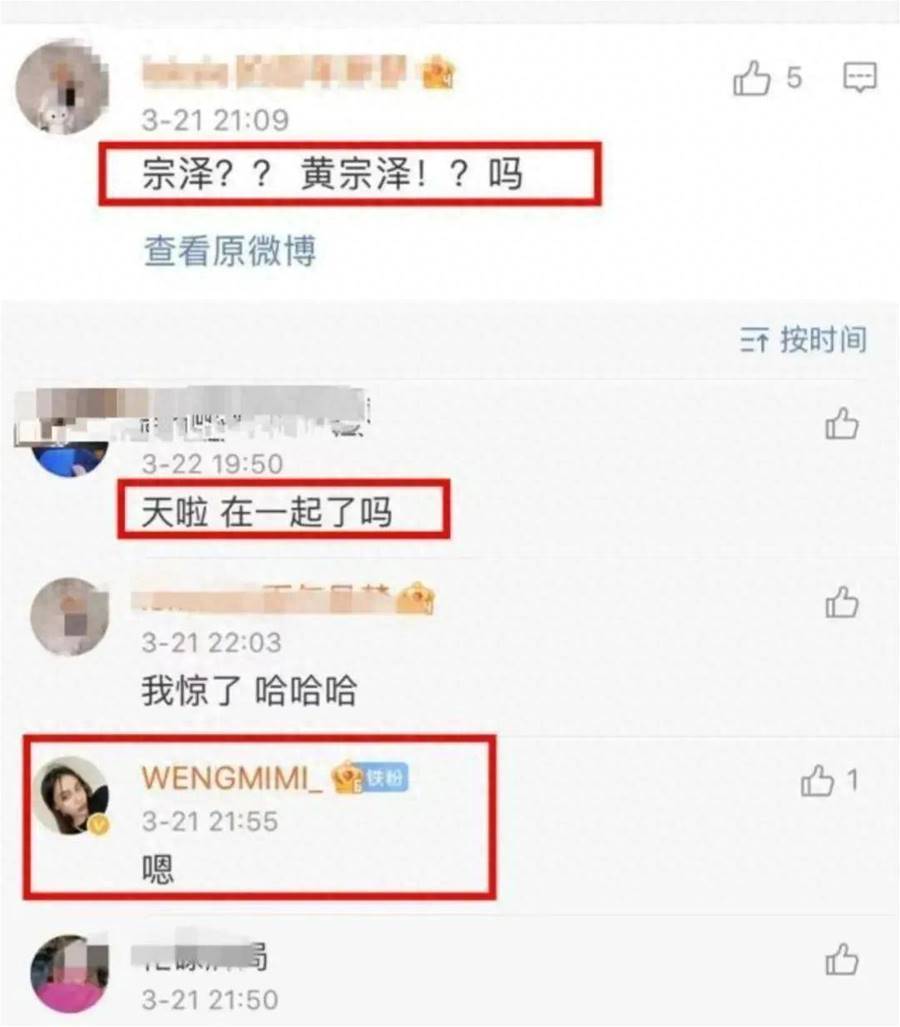Screen dimensions: 900x1027
Task: Open the reply icon on the top comment
Action: pos(859,78)
